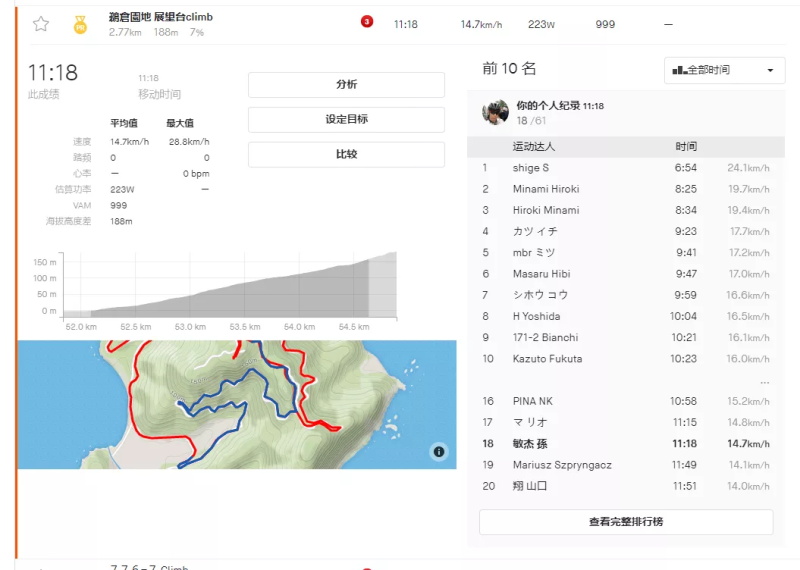Click your profile avatar in leaderboard
This screenshot has height=570, width=800.
[496, 112]
